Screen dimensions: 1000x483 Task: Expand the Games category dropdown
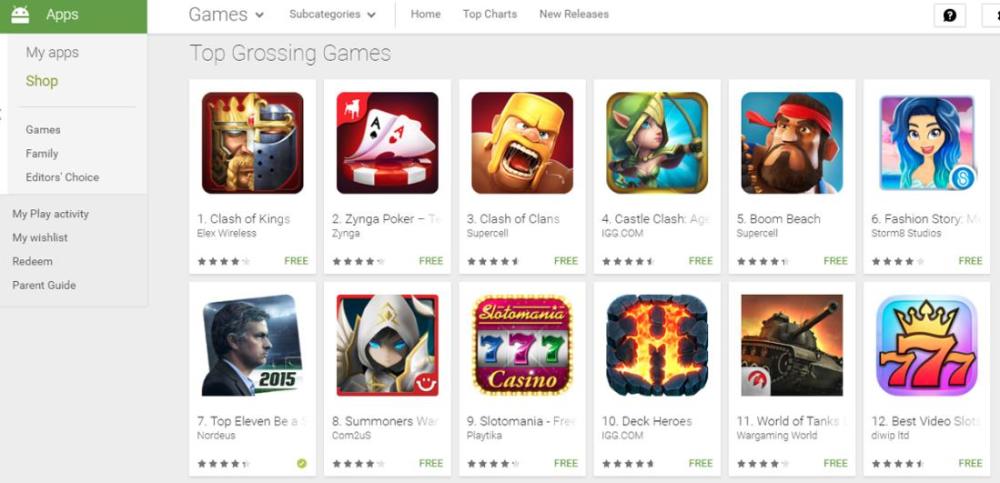click(226, 14)
